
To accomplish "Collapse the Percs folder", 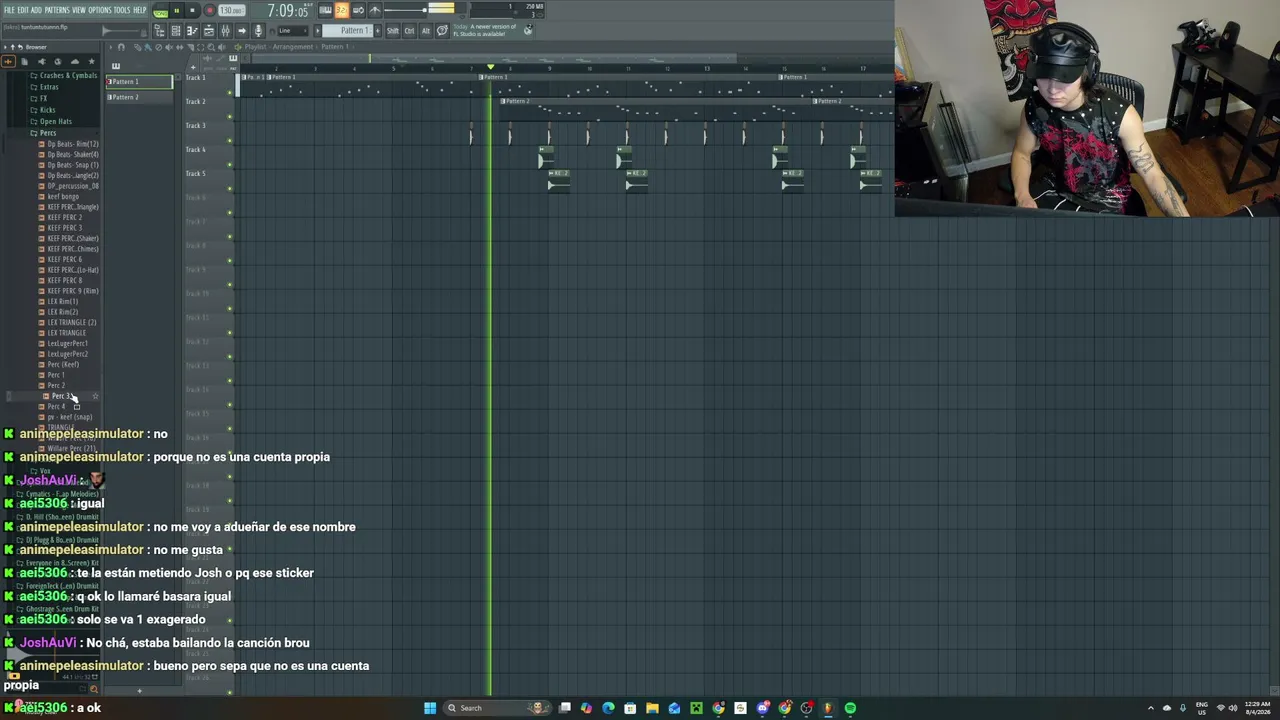I will pyautogui.click(x=48, y=133).
